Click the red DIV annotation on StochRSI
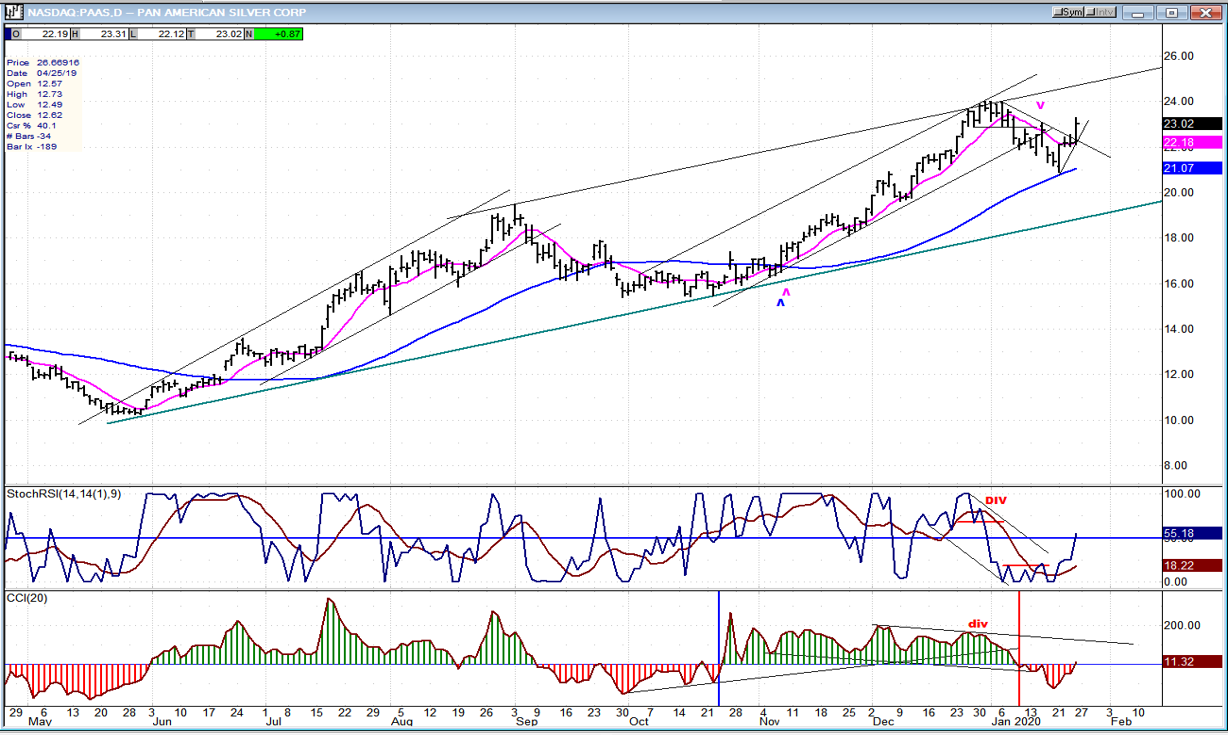 996,501
